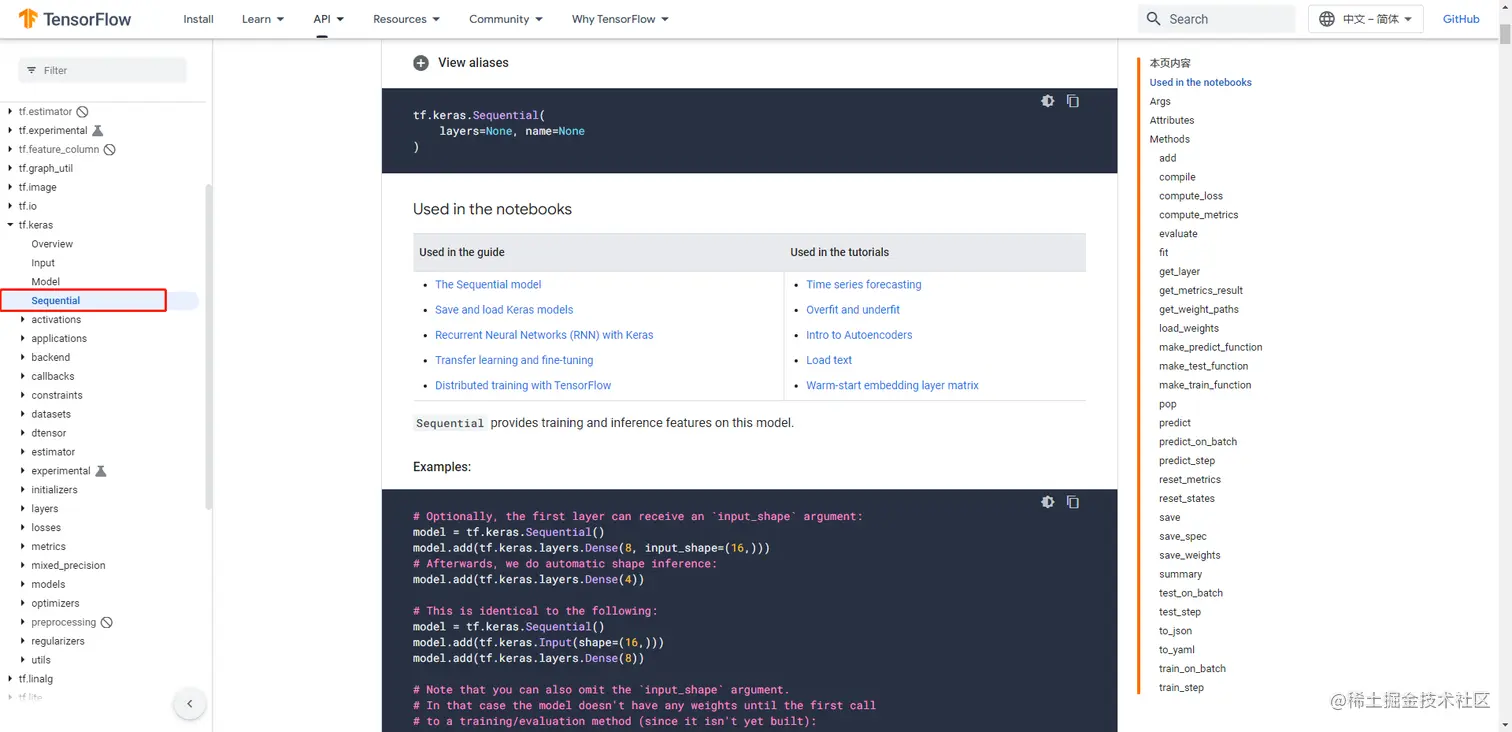
Task: Jump to train_on_batch in contents
Action: click(x=1192, y=669)
